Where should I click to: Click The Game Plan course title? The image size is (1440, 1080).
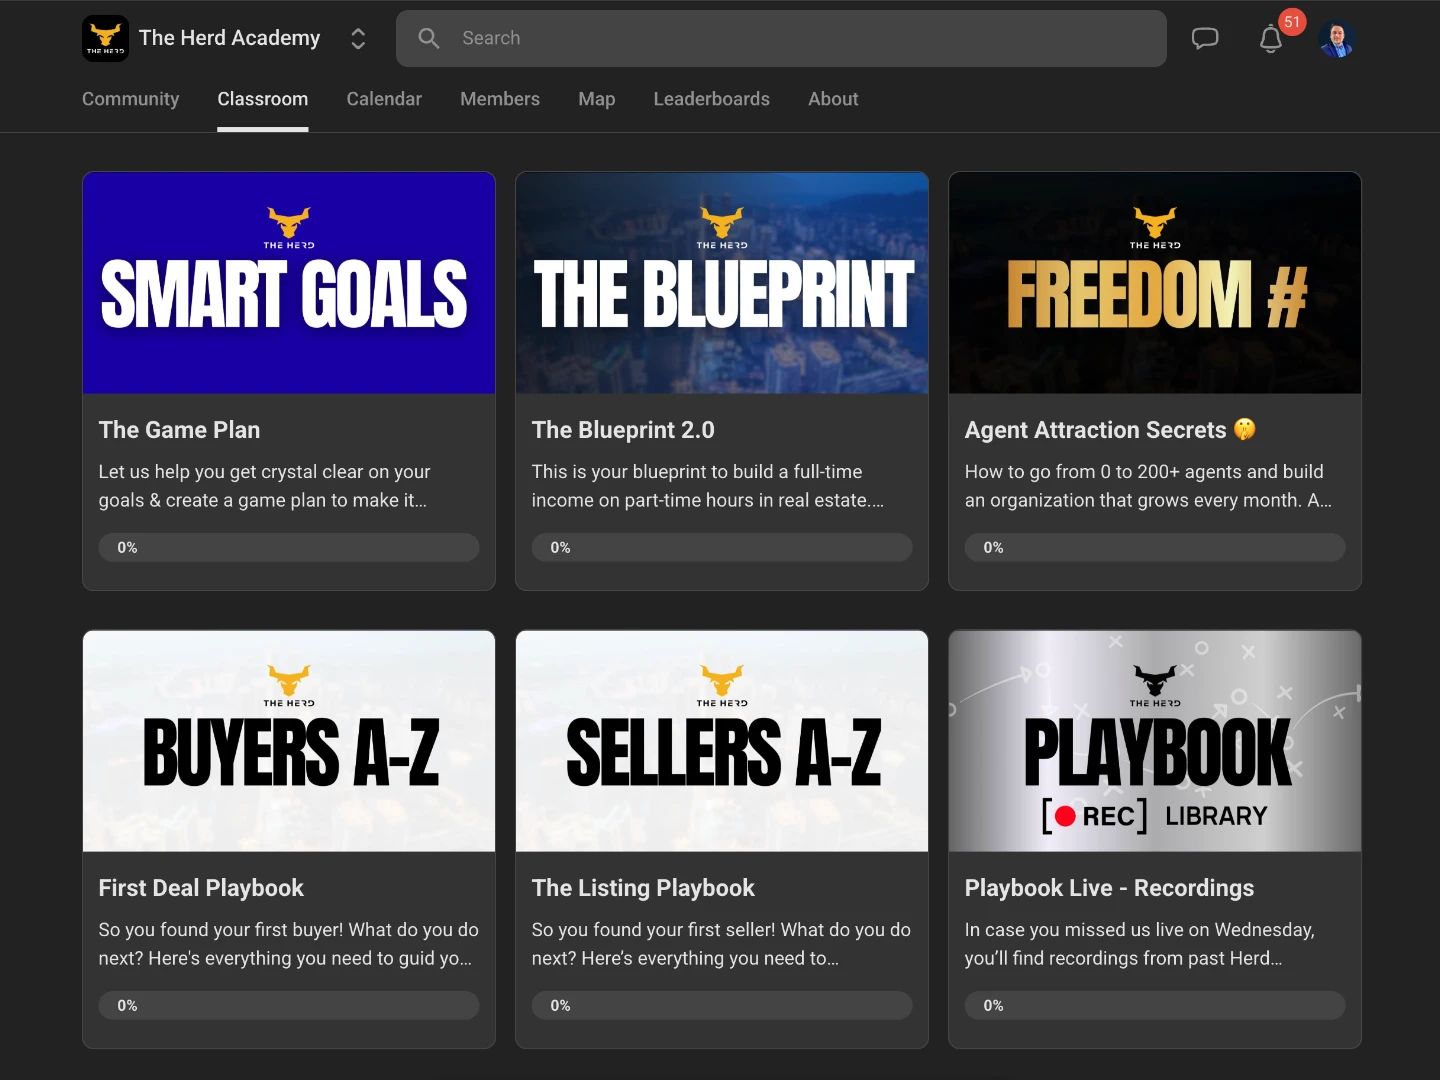(179, 430)
